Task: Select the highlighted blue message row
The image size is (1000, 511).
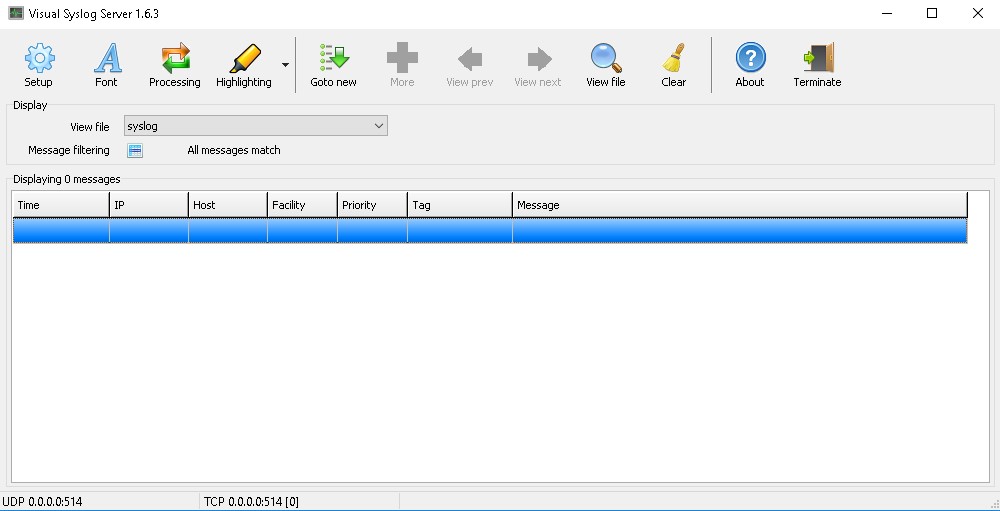Action: pos(490,230)
